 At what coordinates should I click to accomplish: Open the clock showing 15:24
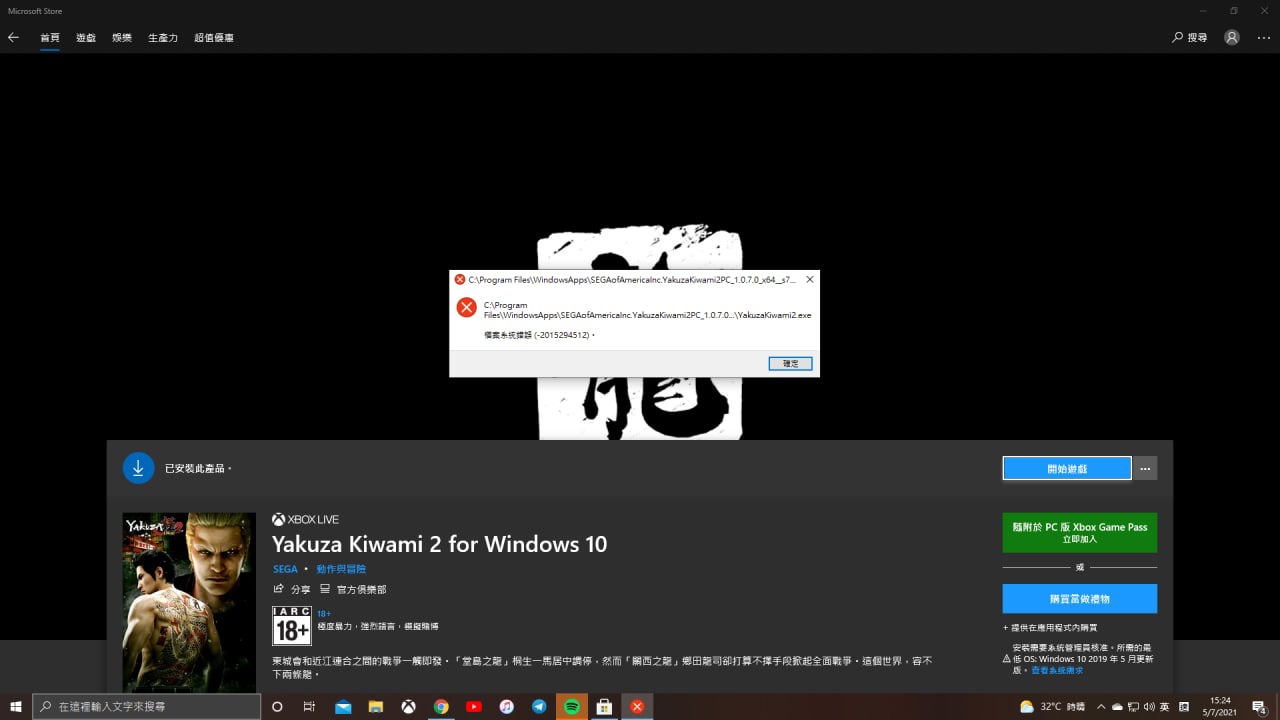[1220, 706]
